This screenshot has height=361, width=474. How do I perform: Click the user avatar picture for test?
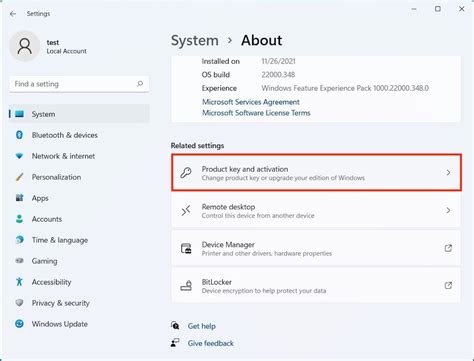pos(25,46)
